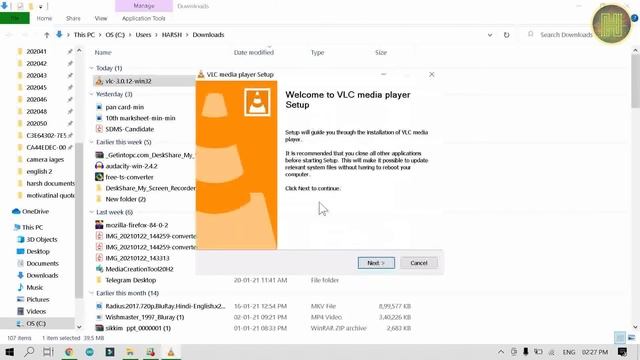This screenshot has height=360, width=640.
Task: Select the audacity-win-2.4.2 installer
Action: (x=131, y=166)
